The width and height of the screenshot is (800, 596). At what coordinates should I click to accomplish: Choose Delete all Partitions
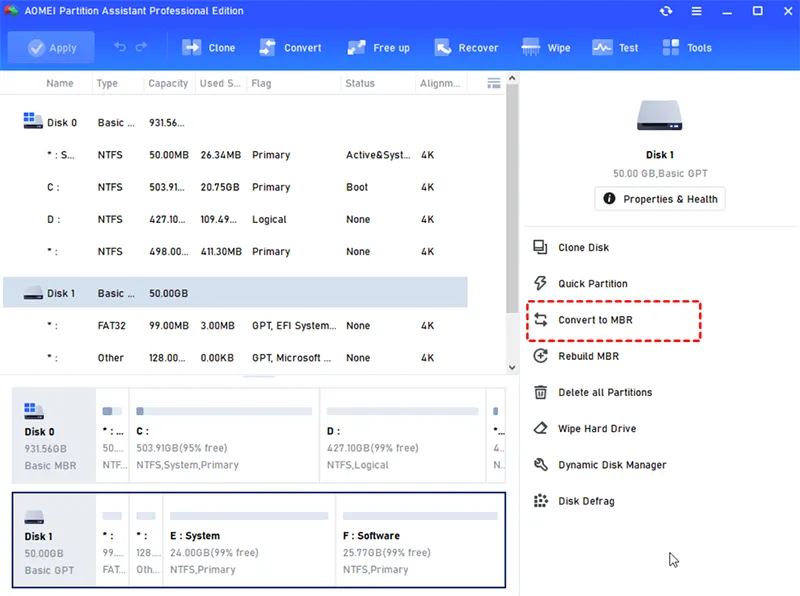coord(605,392)
